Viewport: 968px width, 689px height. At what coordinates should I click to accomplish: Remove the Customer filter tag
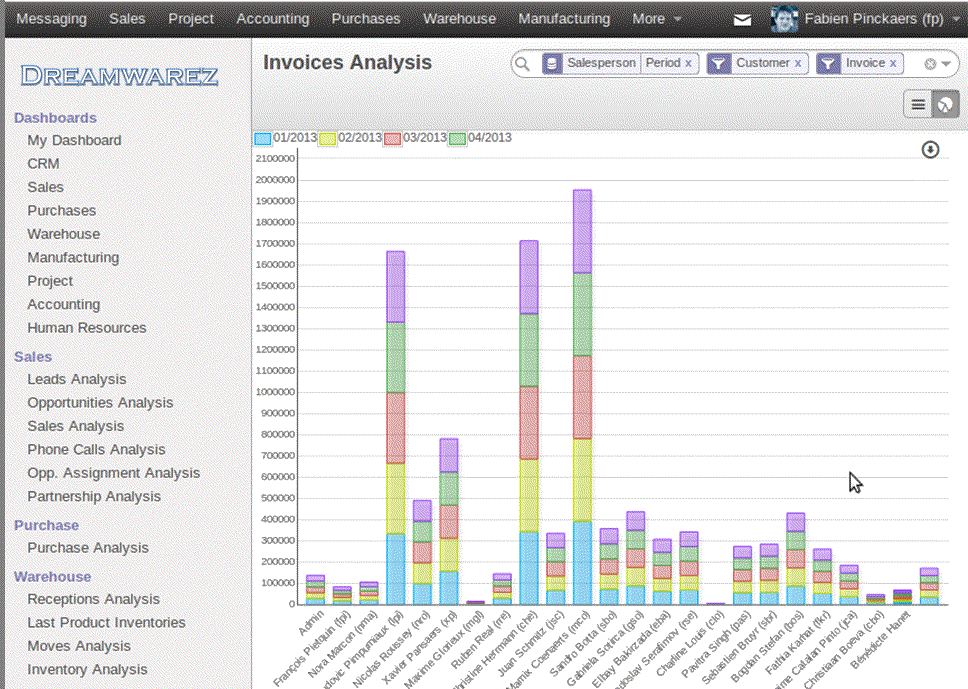point(798,63)
